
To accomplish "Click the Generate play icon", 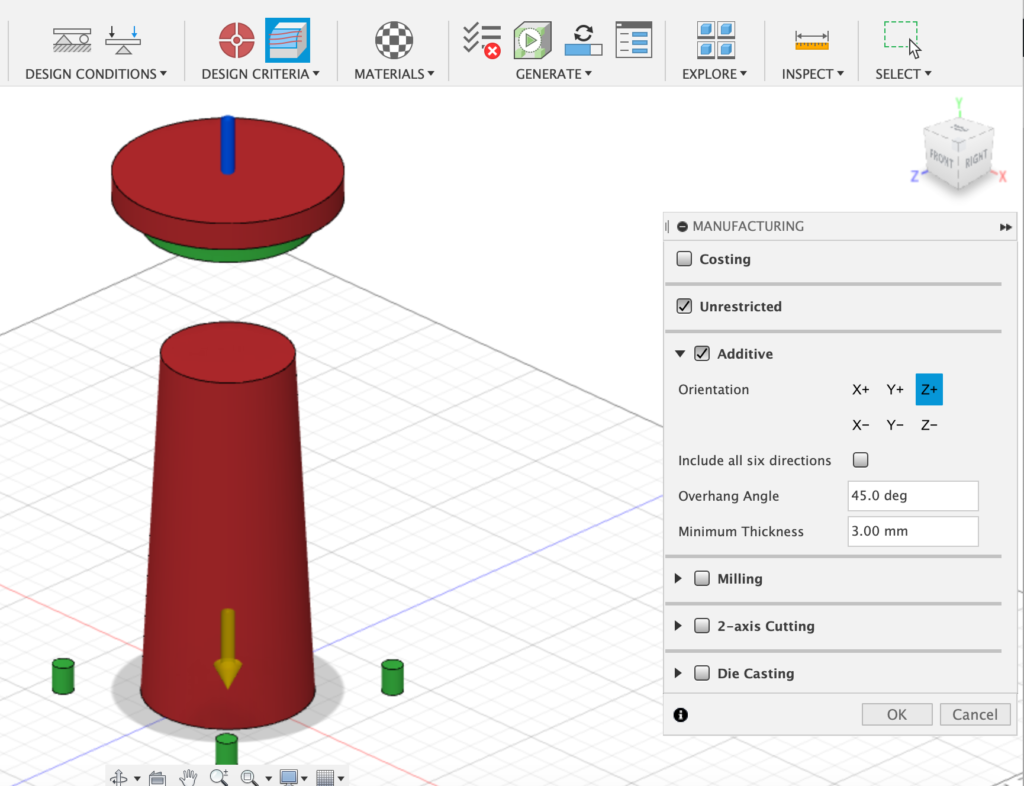I will point(532,41).
